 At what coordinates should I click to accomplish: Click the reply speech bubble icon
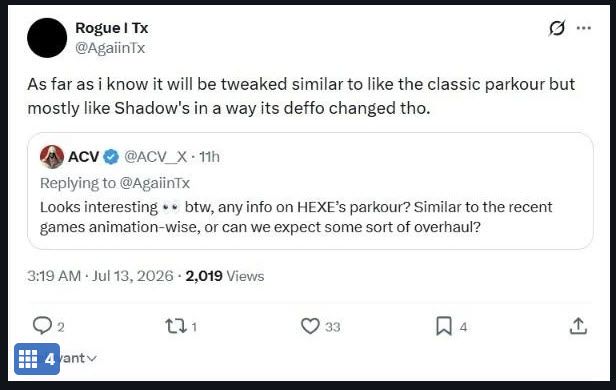[x=42, y=326]
